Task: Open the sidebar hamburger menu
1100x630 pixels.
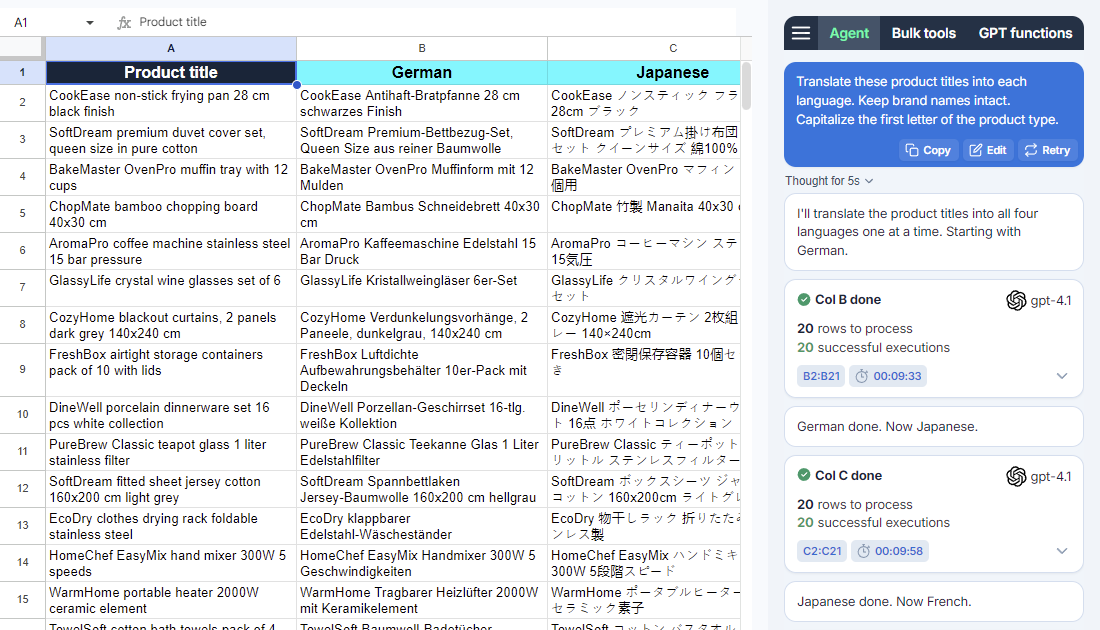Action: 800,33
